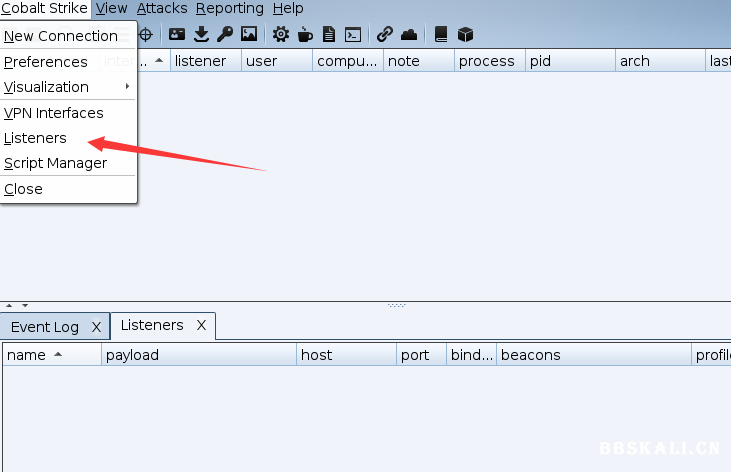Click the panel divider collapse arrows
The image size is (731, 472).
coord(16,305)
